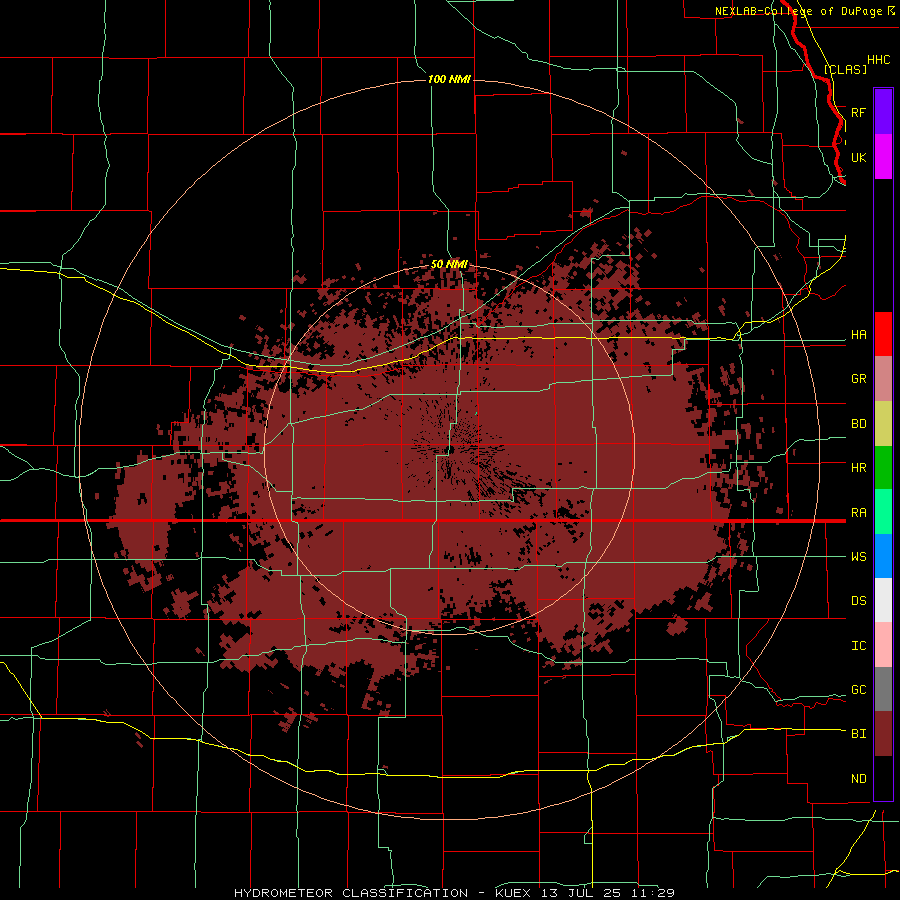Click the BI legend label
Viewport: 900px width, 900px height.
858,734
